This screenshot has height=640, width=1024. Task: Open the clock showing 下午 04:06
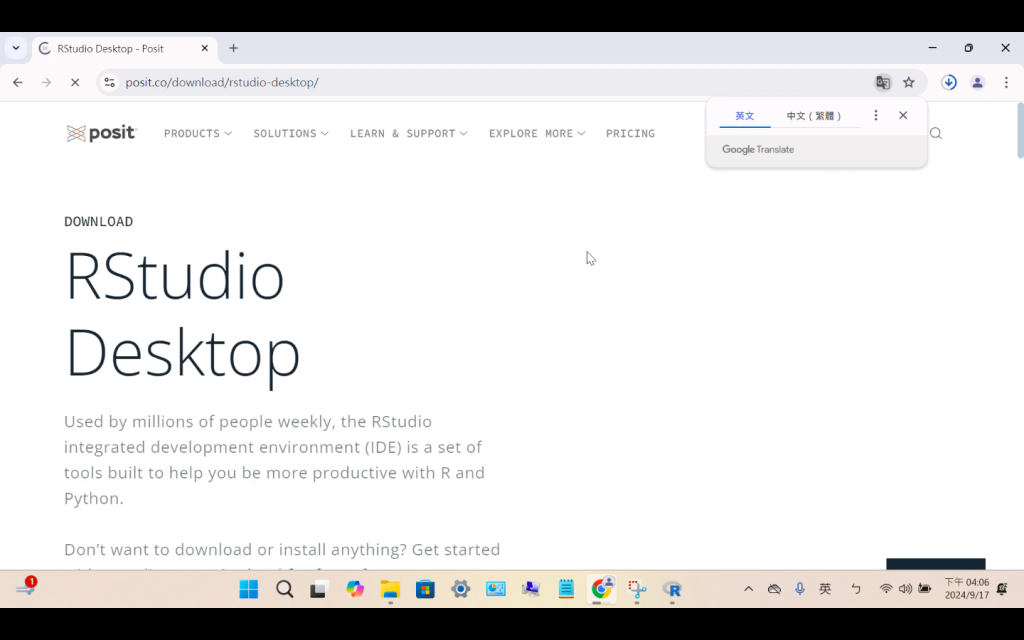click(x=967, y=588)
